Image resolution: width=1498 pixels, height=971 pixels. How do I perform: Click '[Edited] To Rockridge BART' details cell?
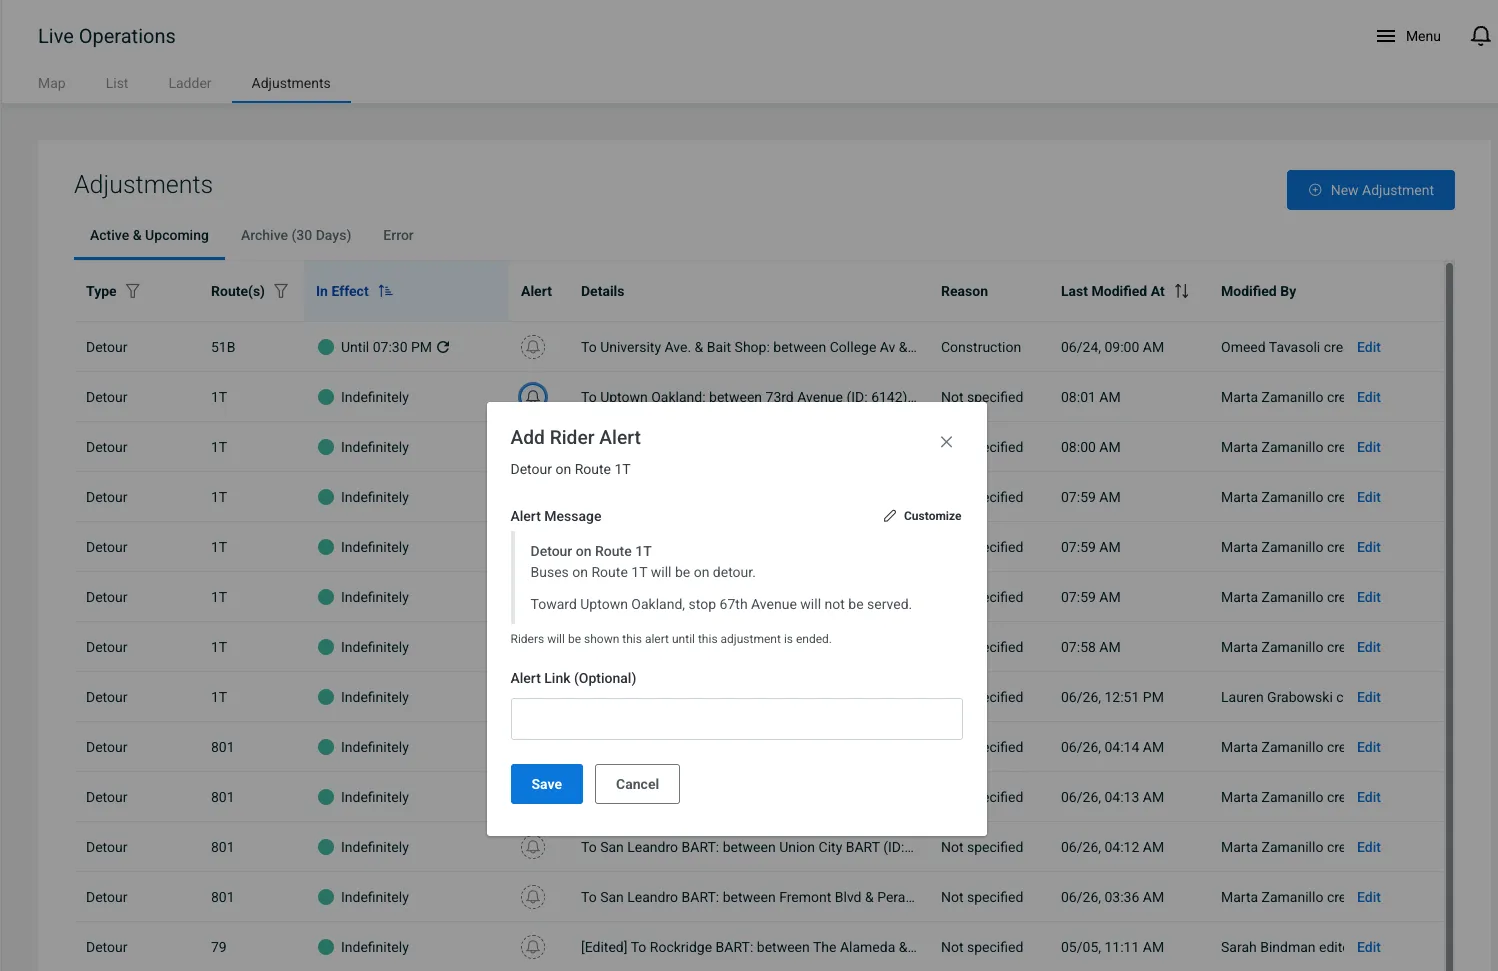(x=749, y=947)
